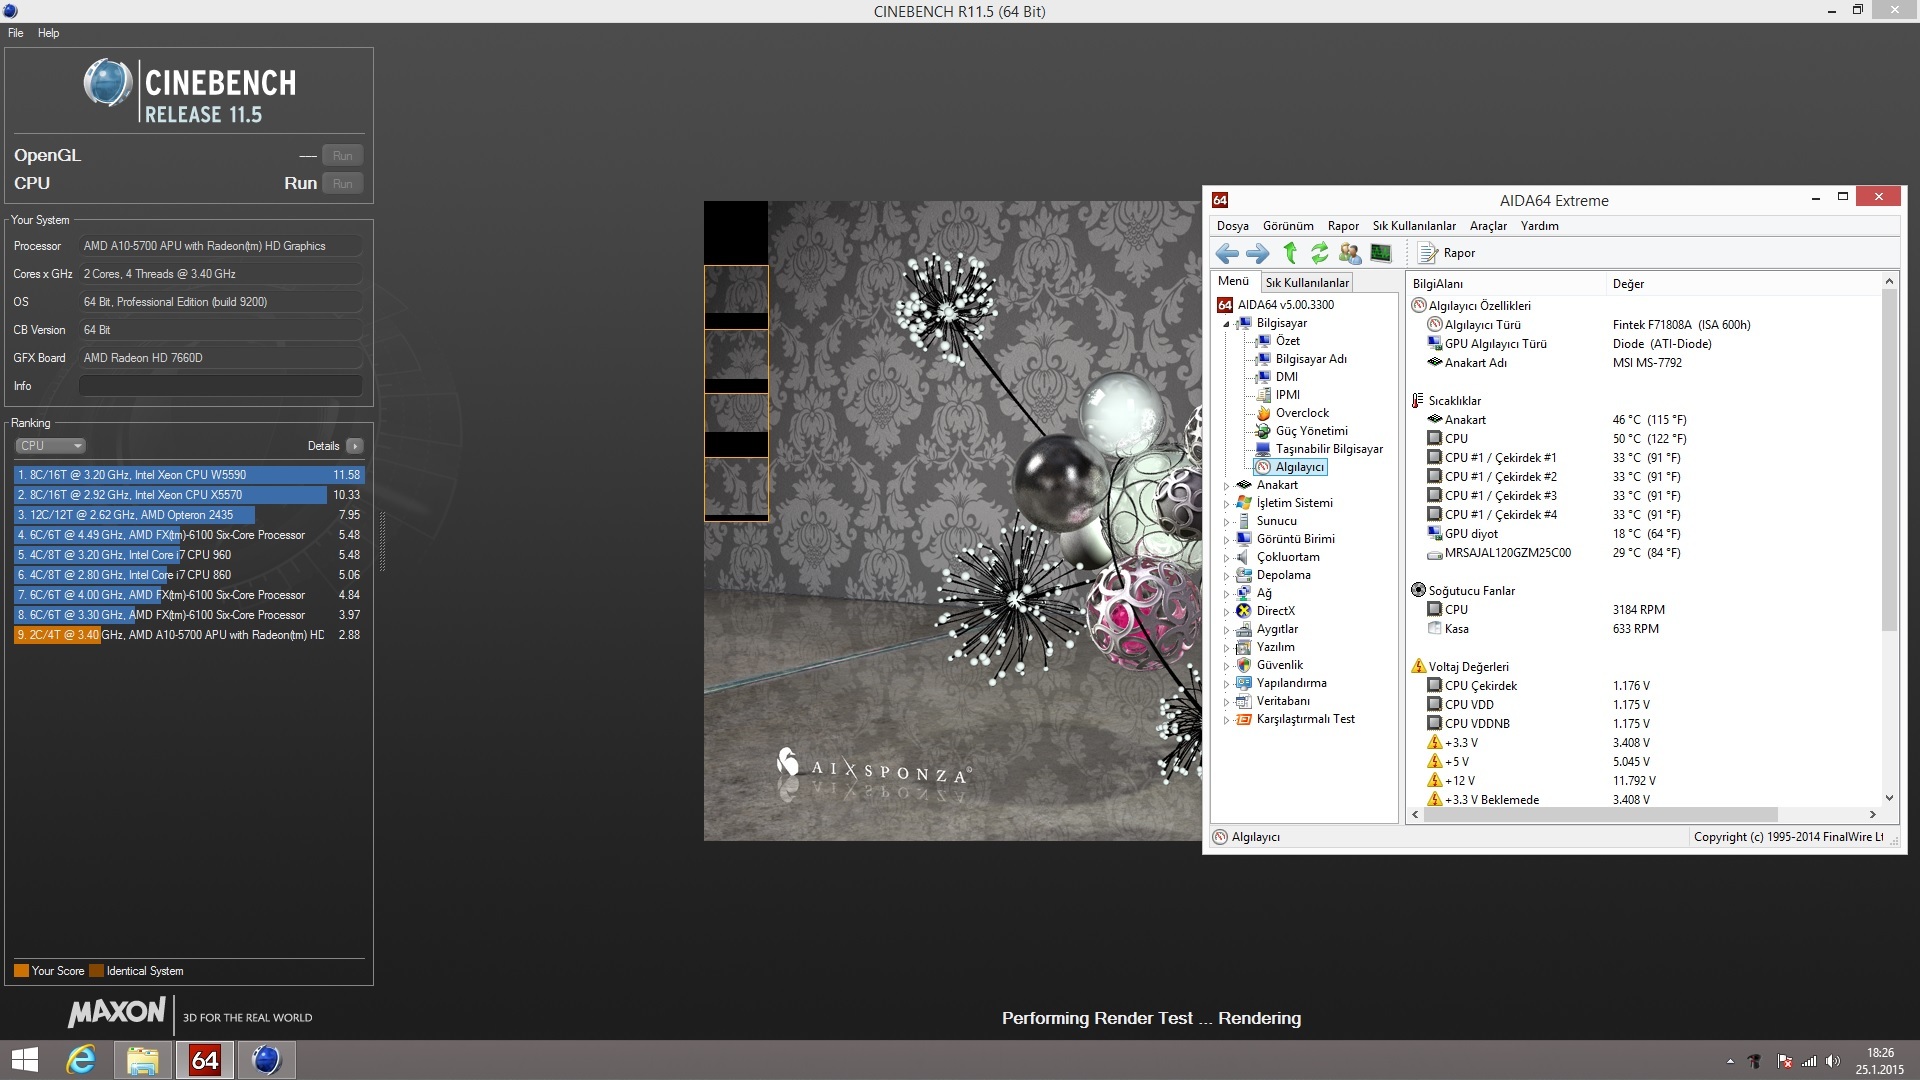Screen dimensions: 1920x1080
Task: Click the Aygıtlar devices tree icon
Action: (x=1244, y=629)
